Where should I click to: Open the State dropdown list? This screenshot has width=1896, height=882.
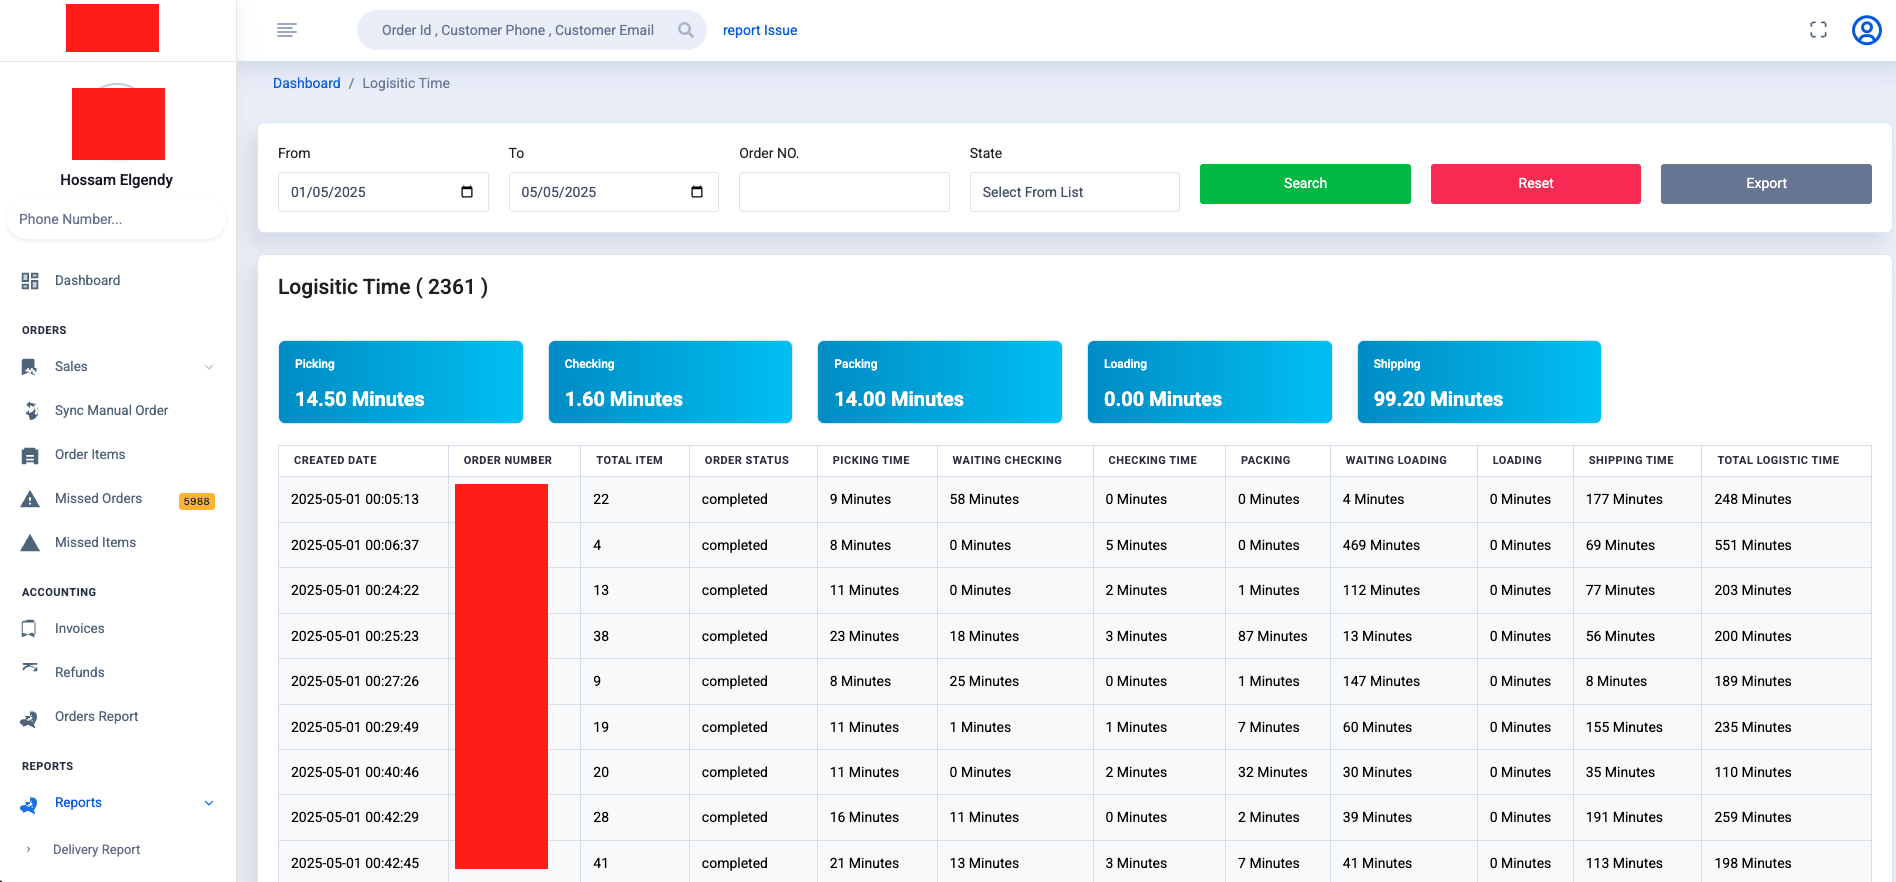click(x=1074, y=192)
